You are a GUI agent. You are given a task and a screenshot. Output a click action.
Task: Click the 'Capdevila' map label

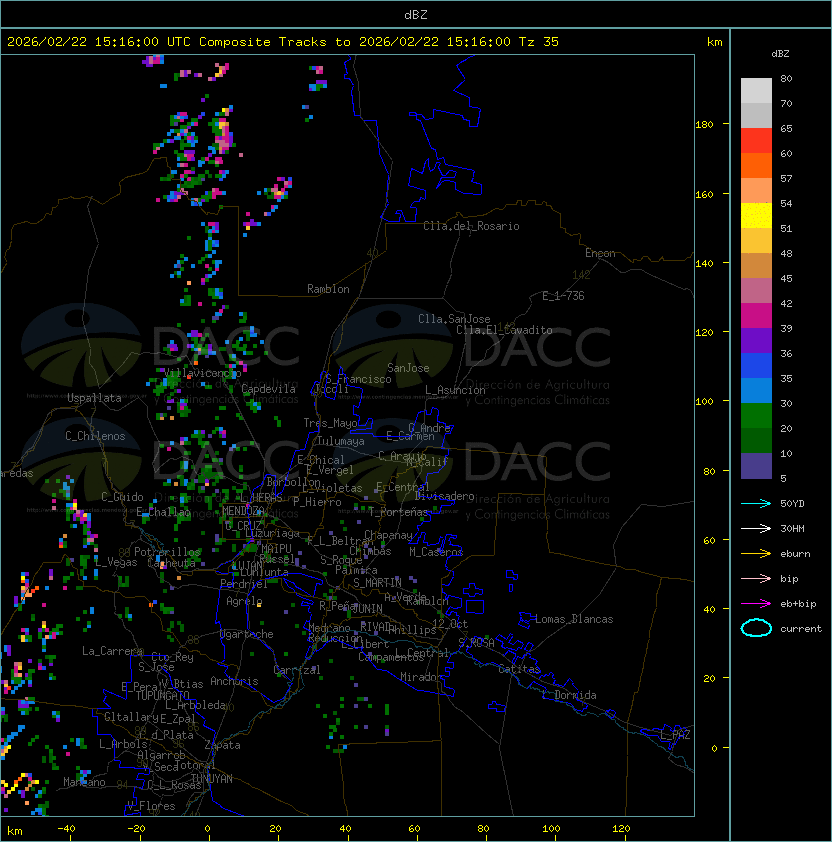tap(269, 389)
